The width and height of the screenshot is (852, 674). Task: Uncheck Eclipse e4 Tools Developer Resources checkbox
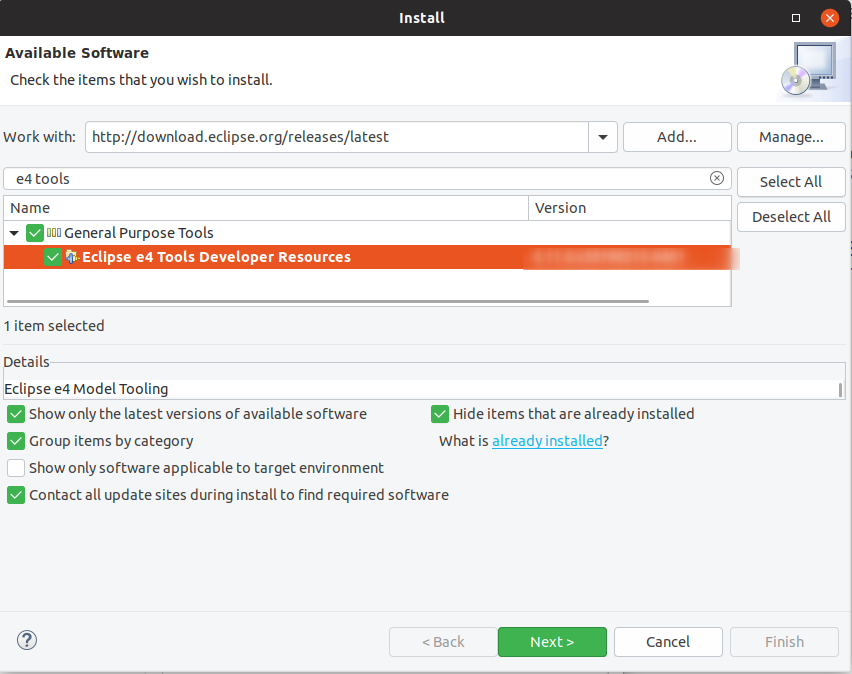53,257
